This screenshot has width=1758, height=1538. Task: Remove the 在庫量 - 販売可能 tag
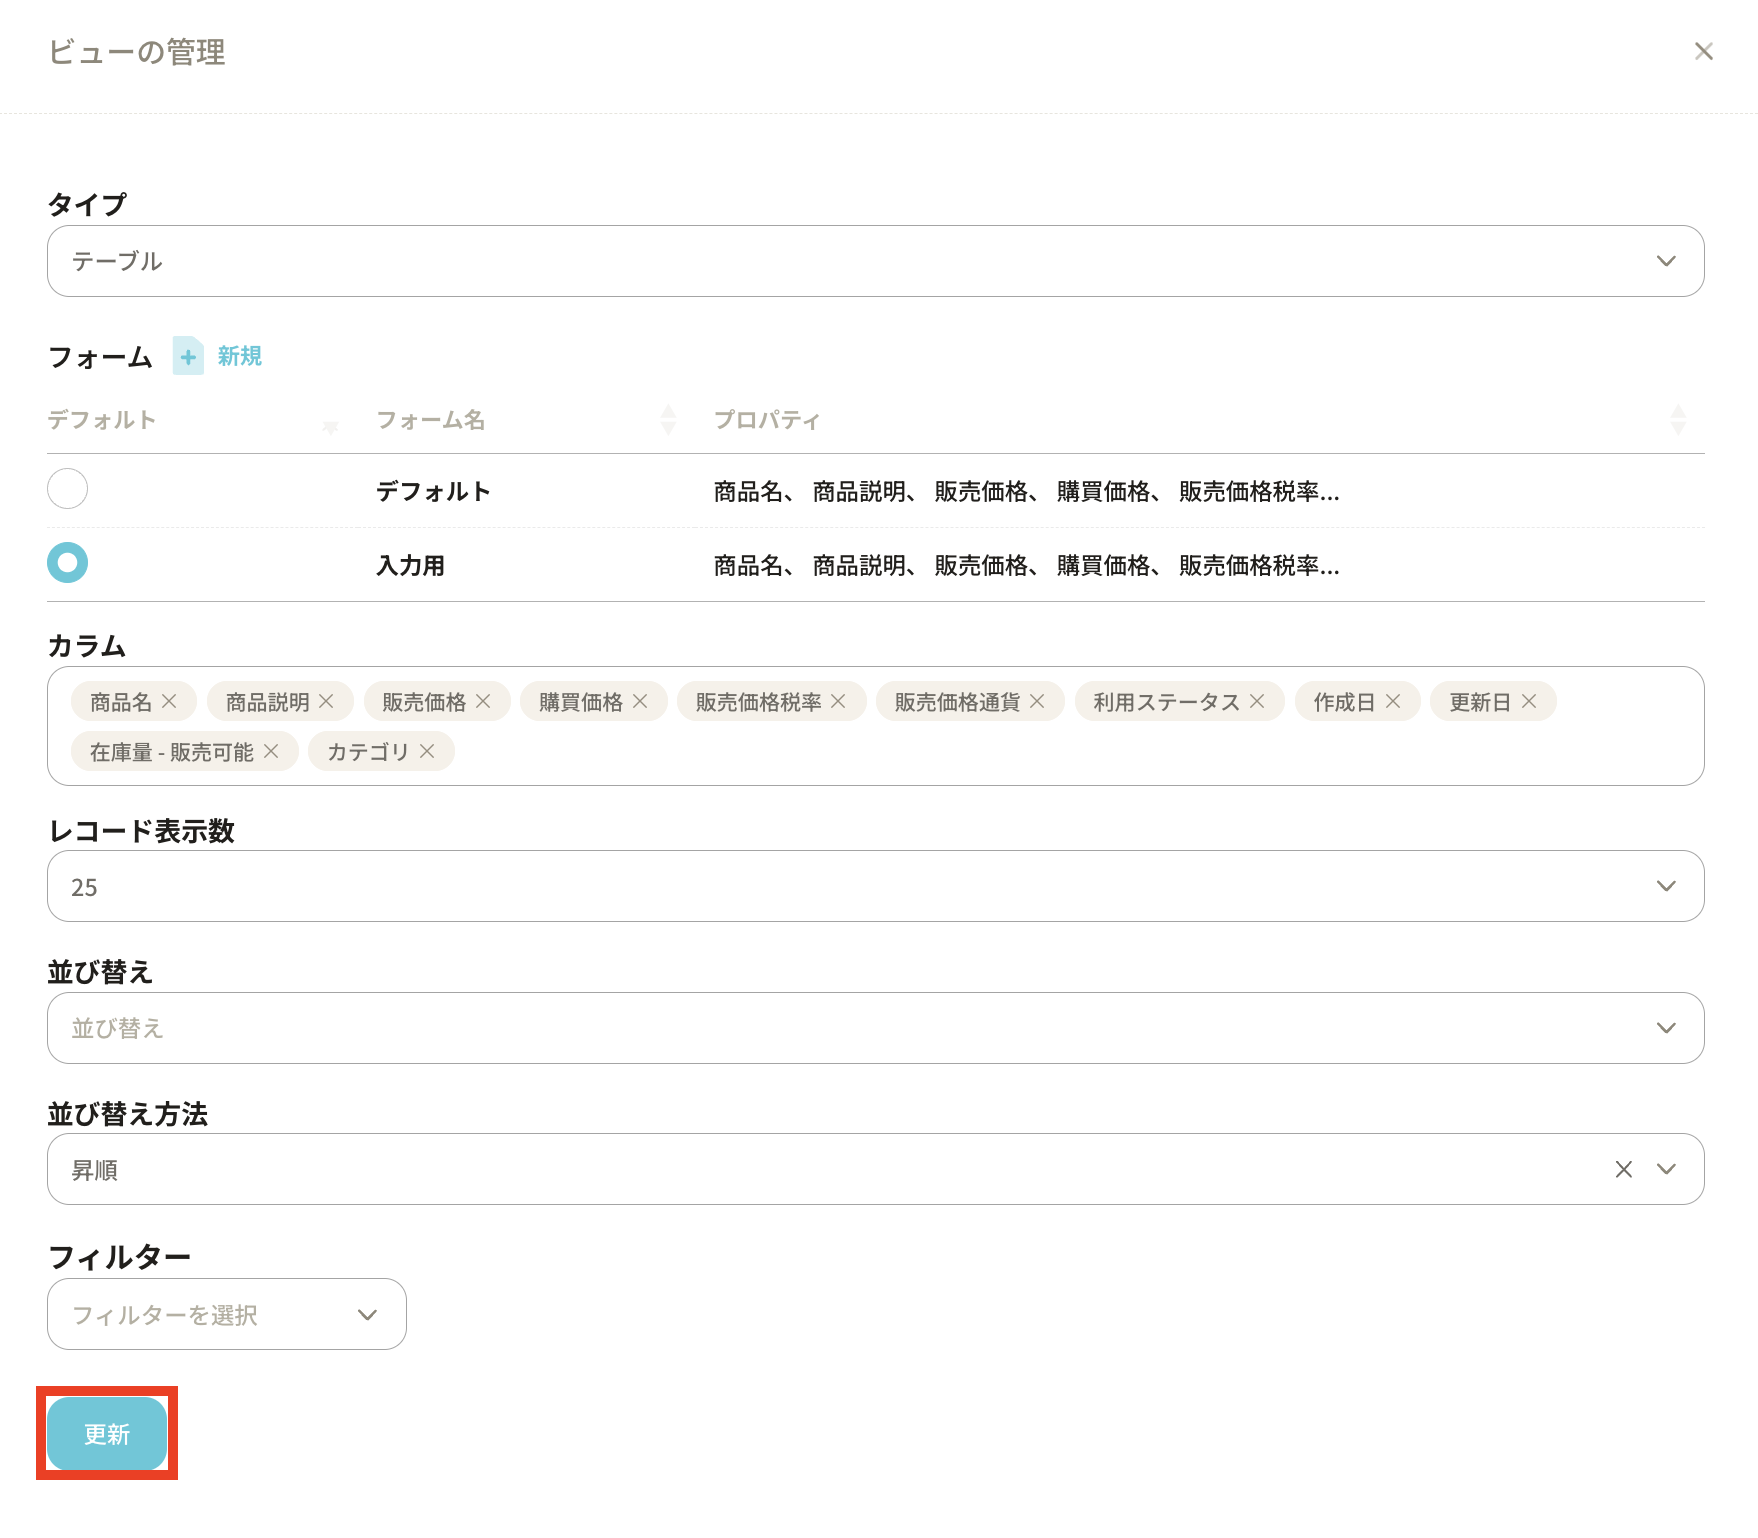271,752
